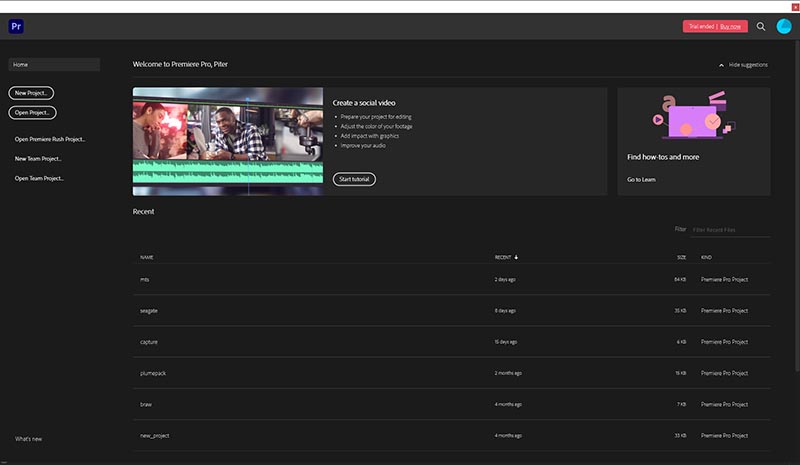
Task: Click the New Project button
Action: [31, 93]
